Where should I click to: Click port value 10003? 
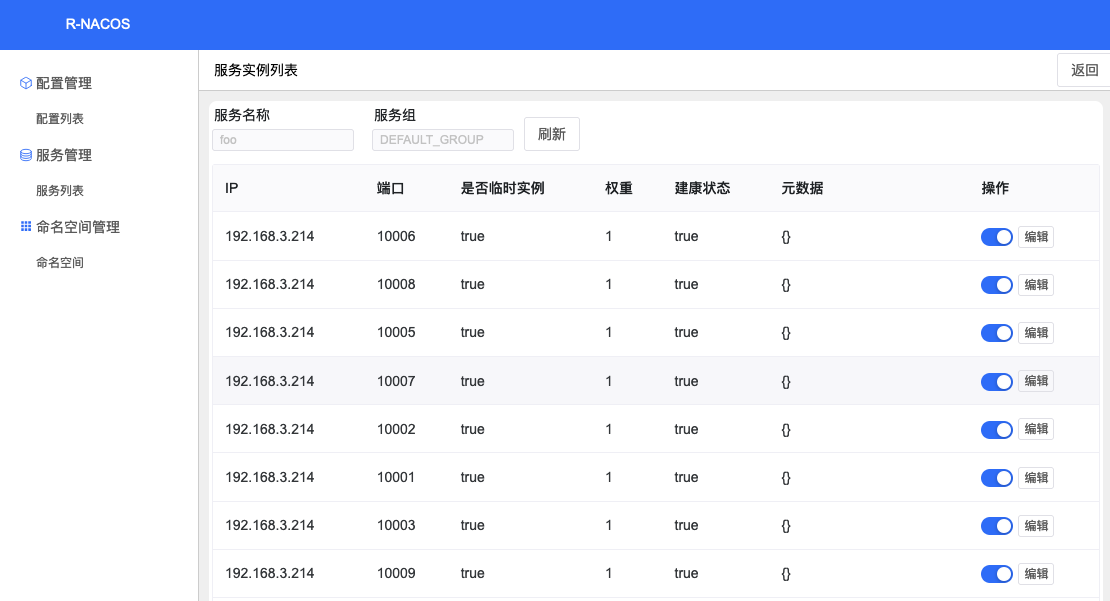[396, 525]
